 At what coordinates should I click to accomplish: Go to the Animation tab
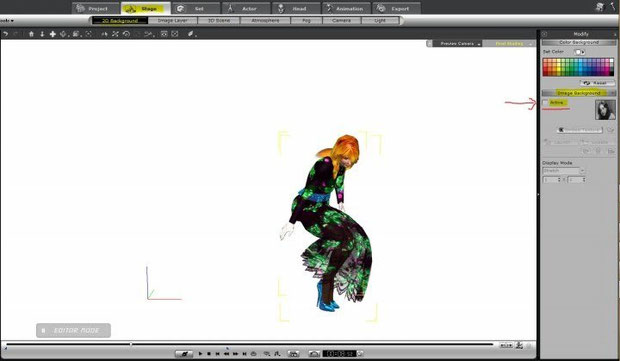point(346,8)
